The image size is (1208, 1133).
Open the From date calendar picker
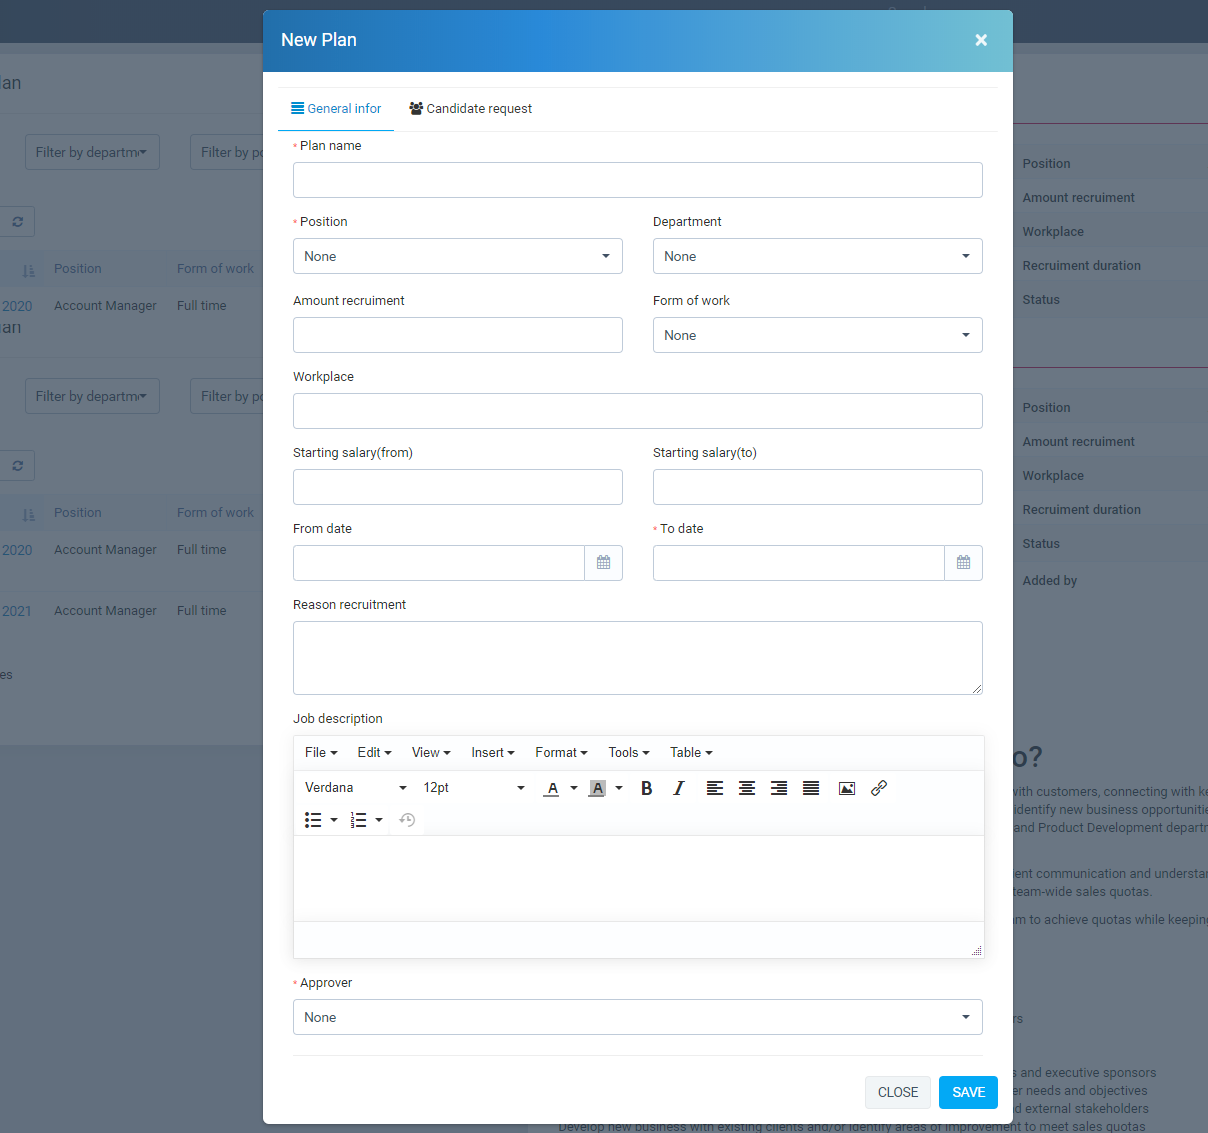[603, 563]
